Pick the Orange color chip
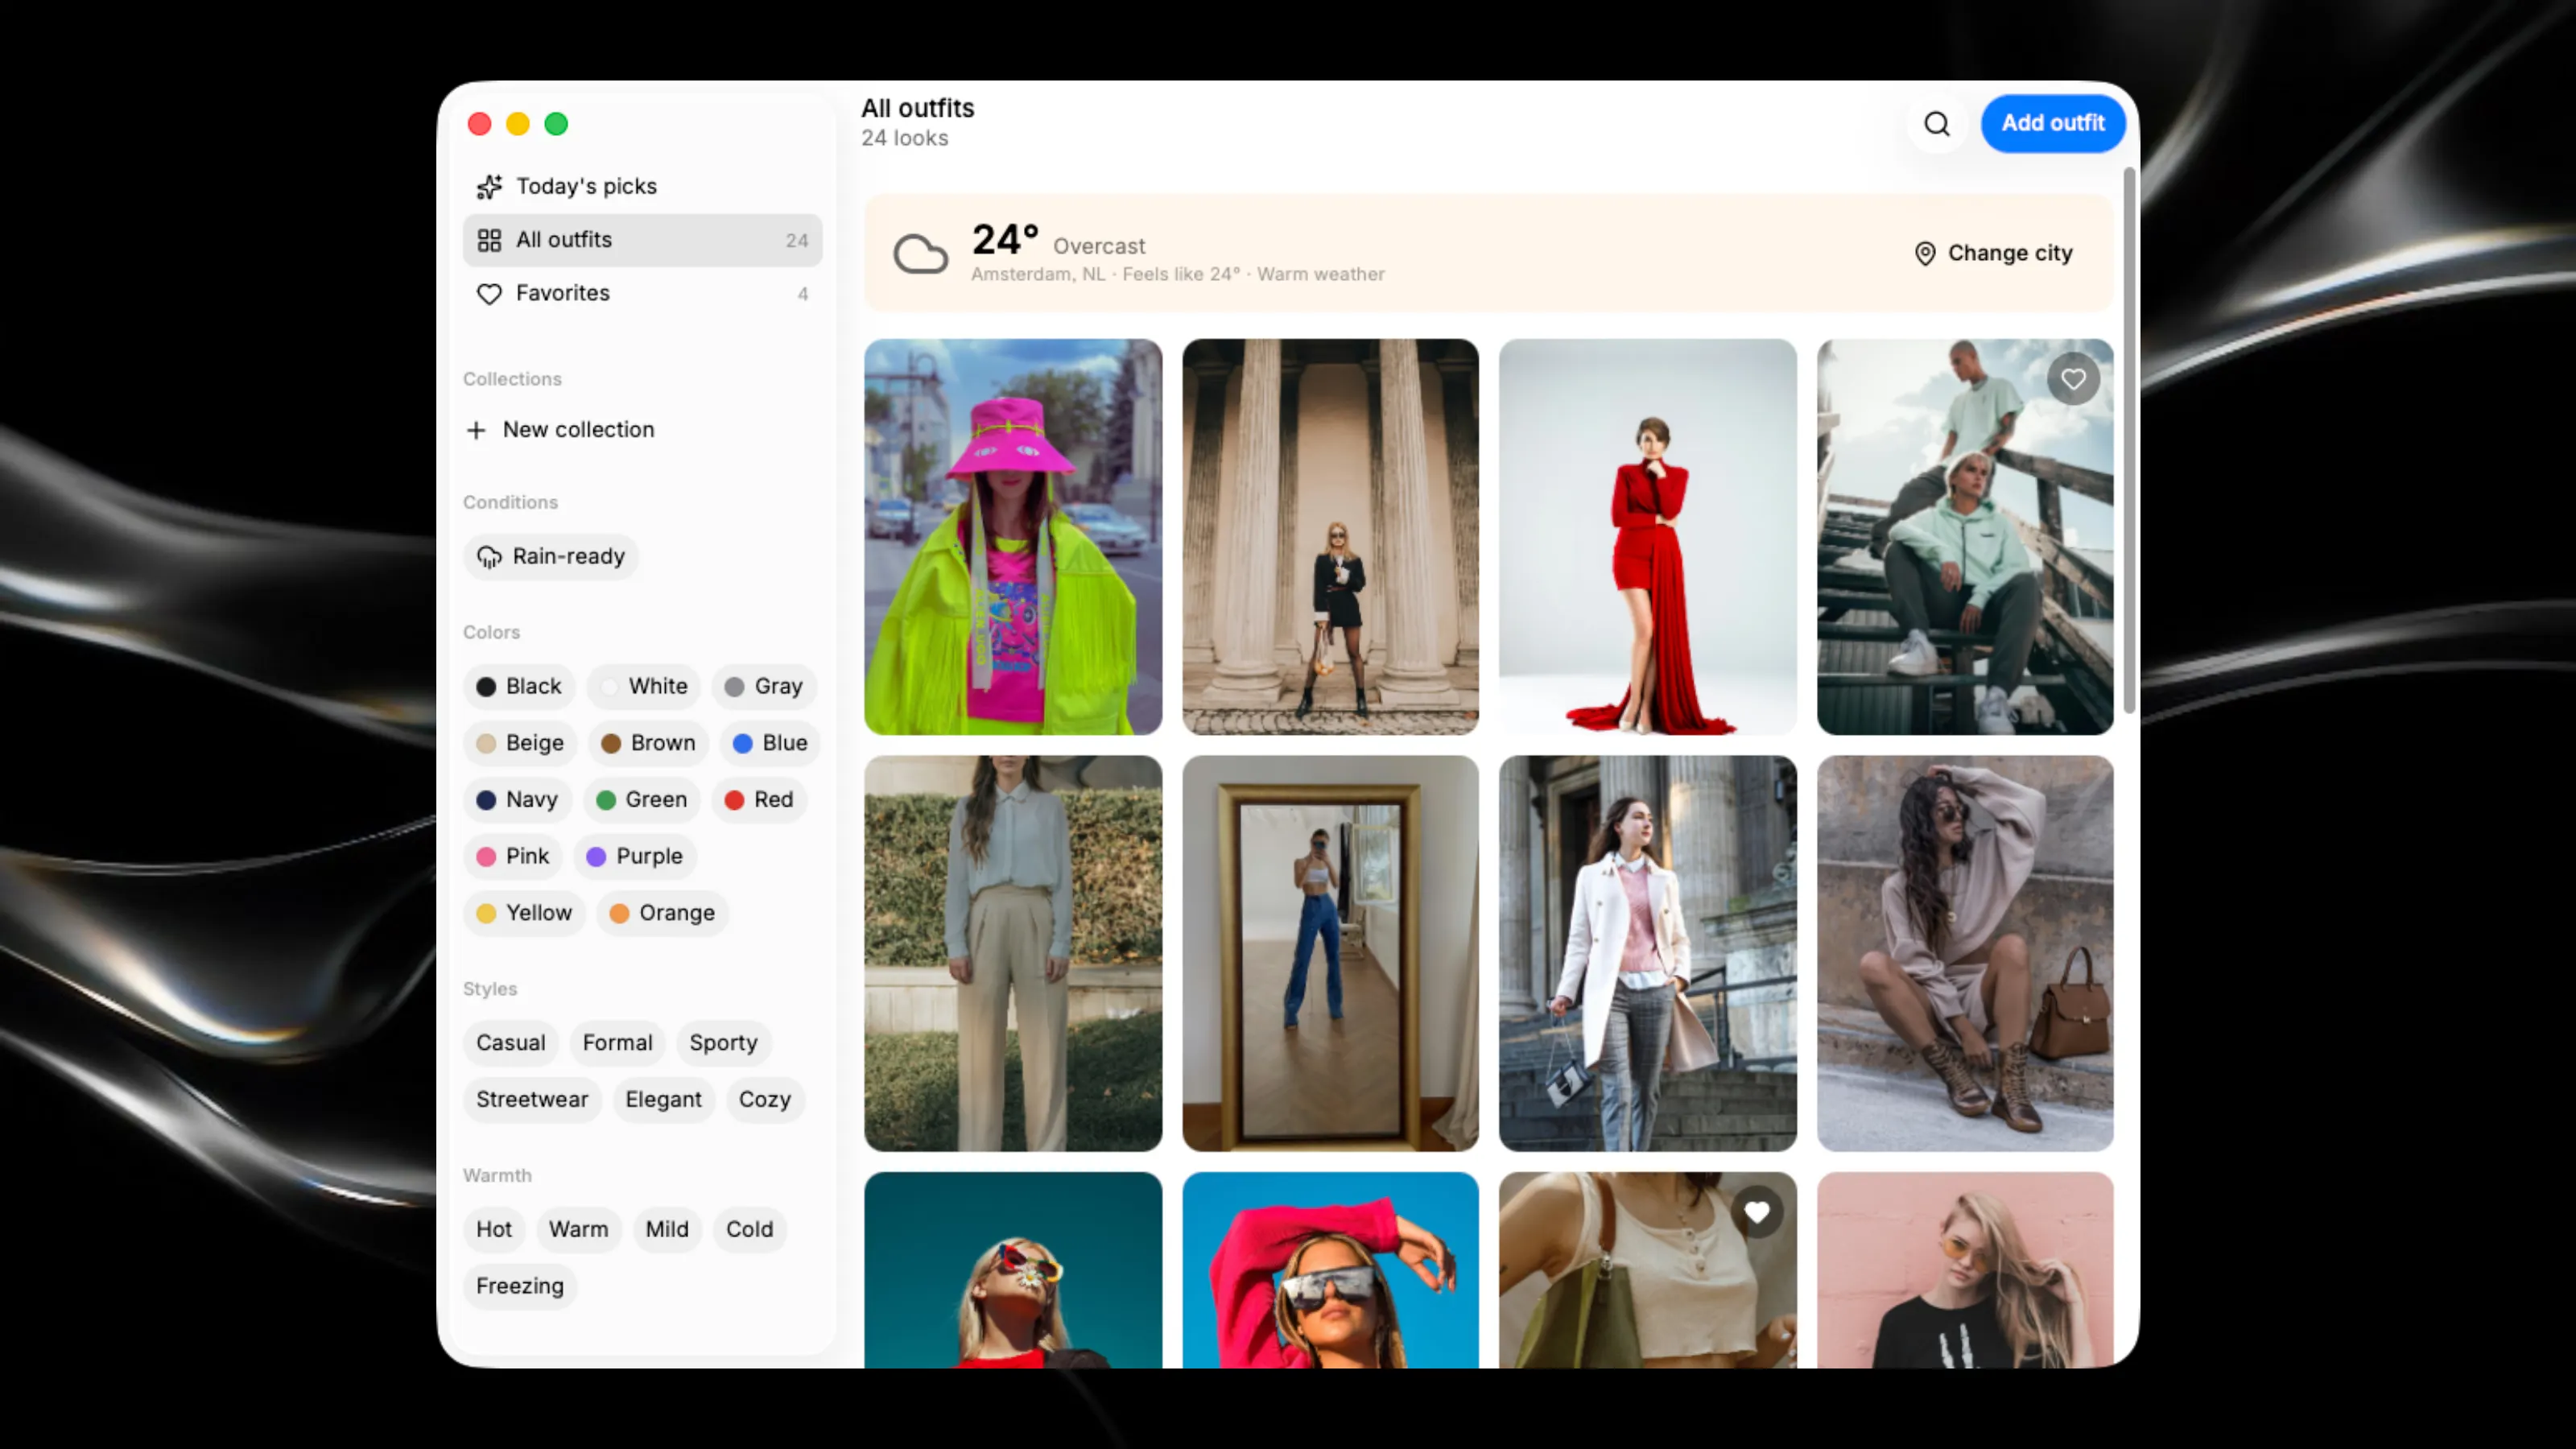 click(x=662, y=913)
